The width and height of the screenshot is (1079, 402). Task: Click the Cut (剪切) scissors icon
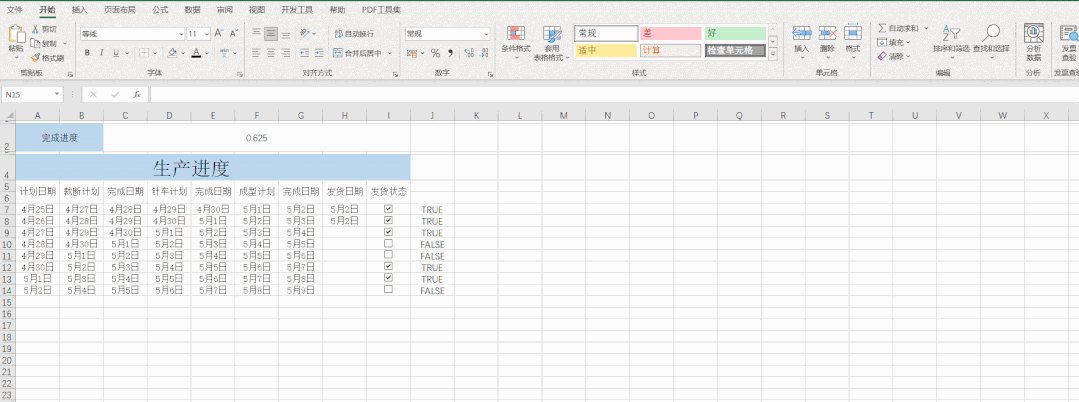click(x=35, y=29)
